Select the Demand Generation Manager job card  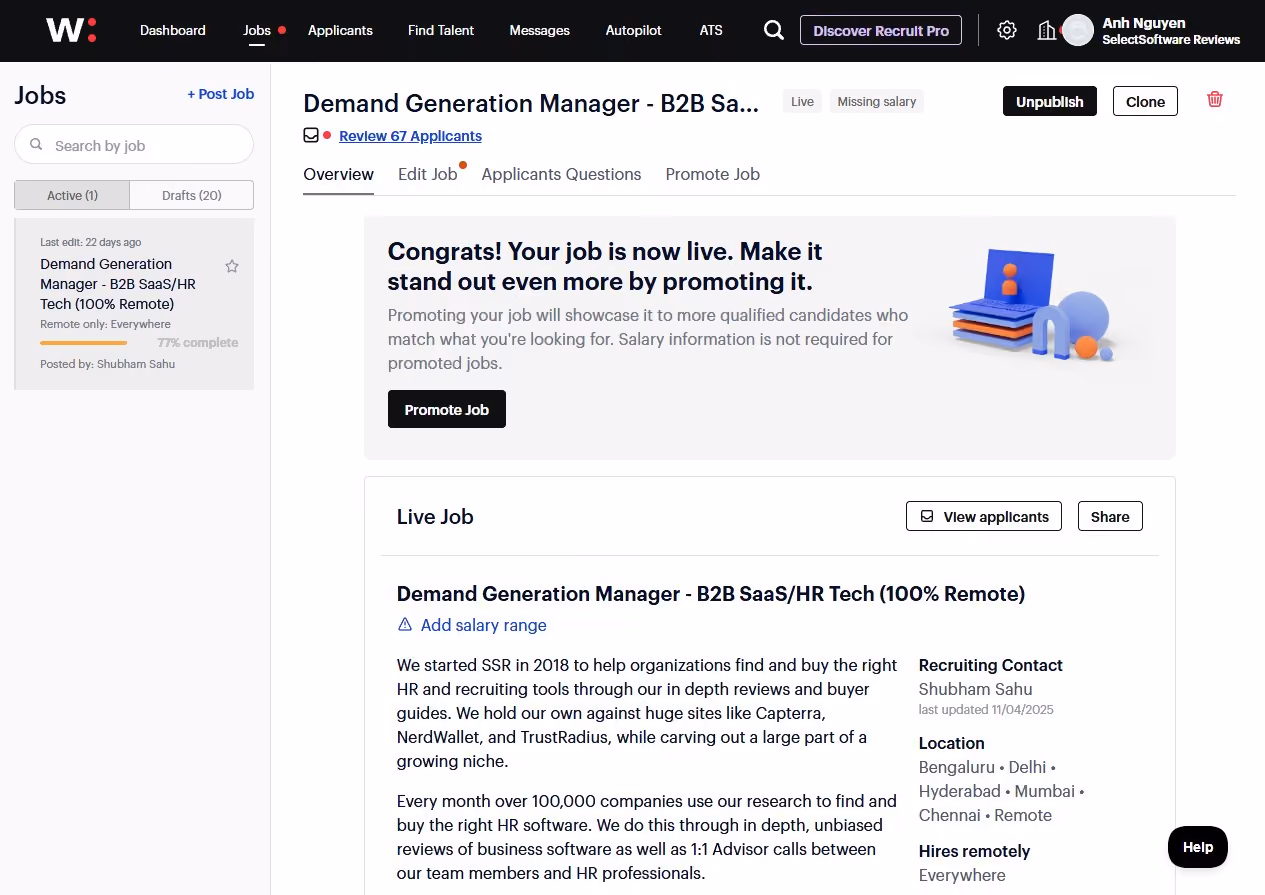134,304
